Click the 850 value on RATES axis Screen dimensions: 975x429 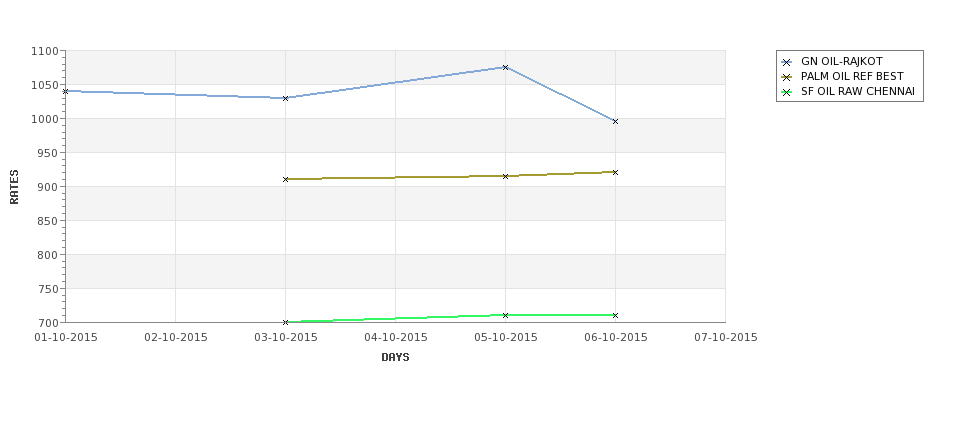click(47, 221)
